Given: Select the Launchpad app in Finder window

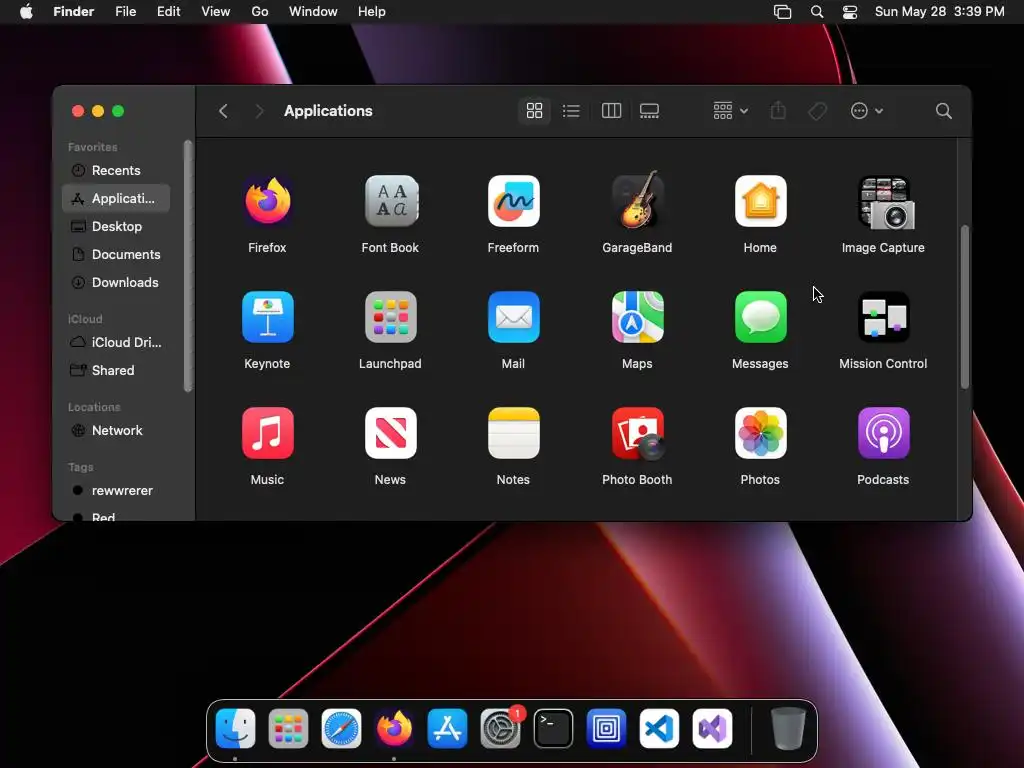Looking at the screenshot, I should (x=391, y=317).
